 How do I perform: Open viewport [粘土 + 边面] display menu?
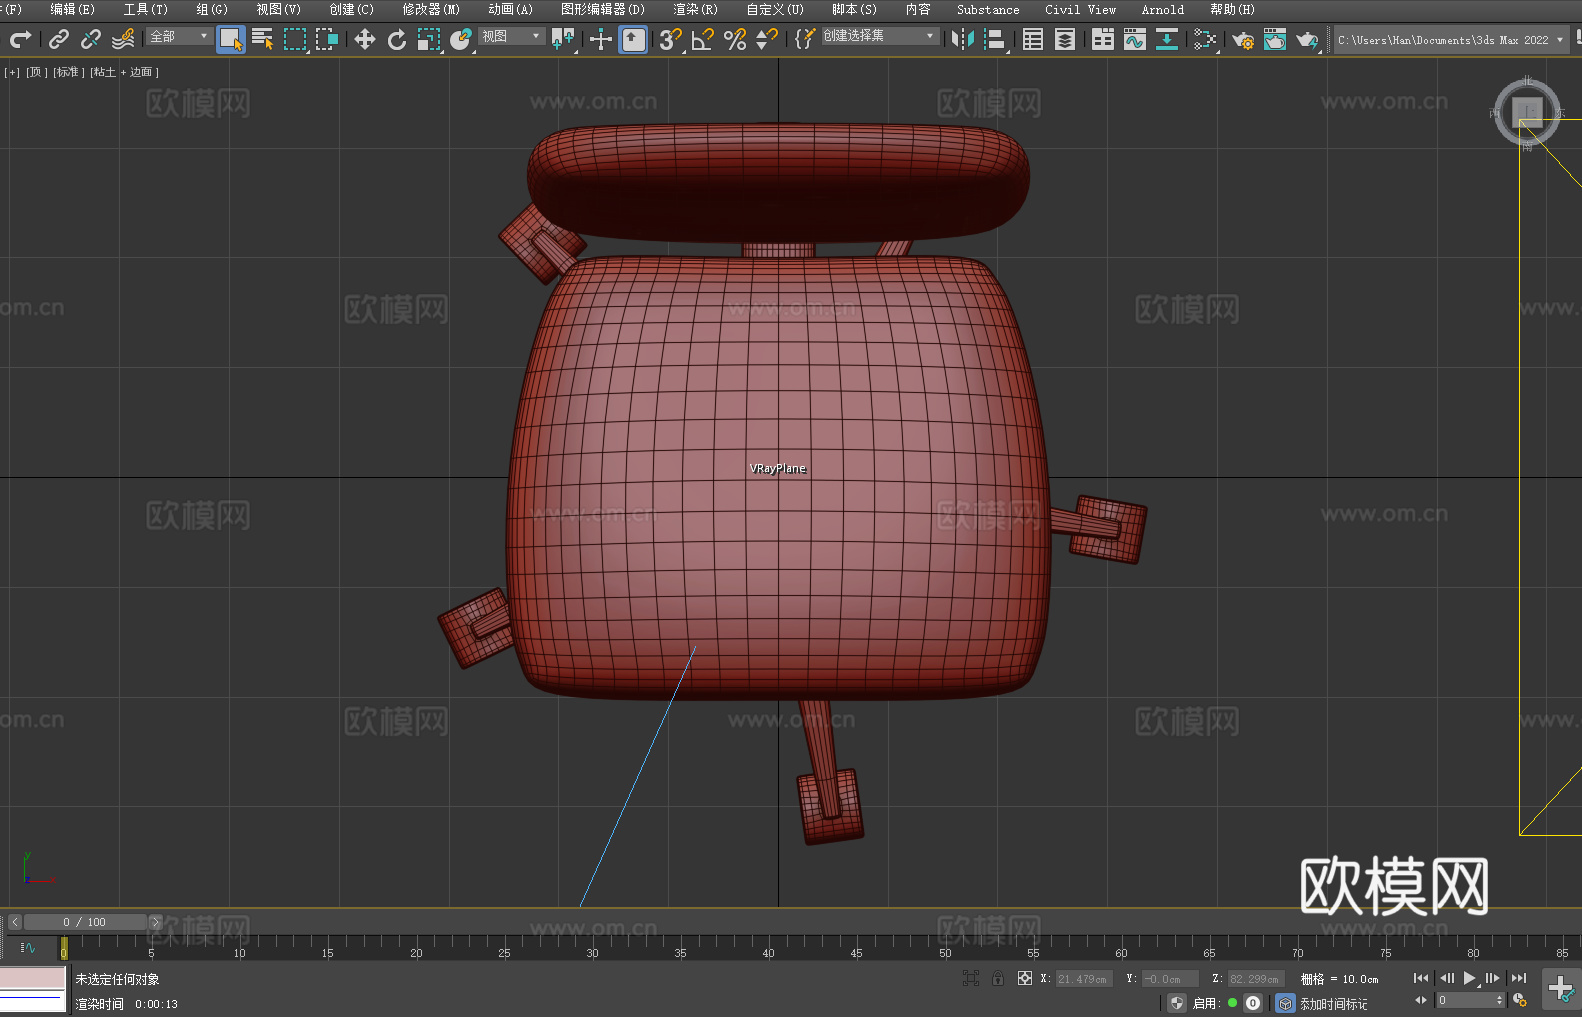(x=124, y=72)
